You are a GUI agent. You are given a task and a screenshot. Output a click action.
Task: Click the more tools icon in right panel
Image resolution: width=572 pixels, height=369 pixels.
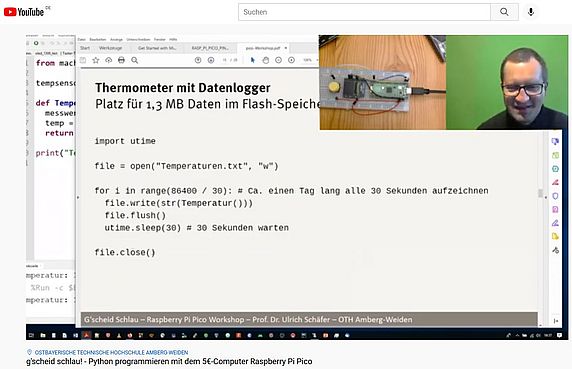pyautogui.click(x=555, y=250)
